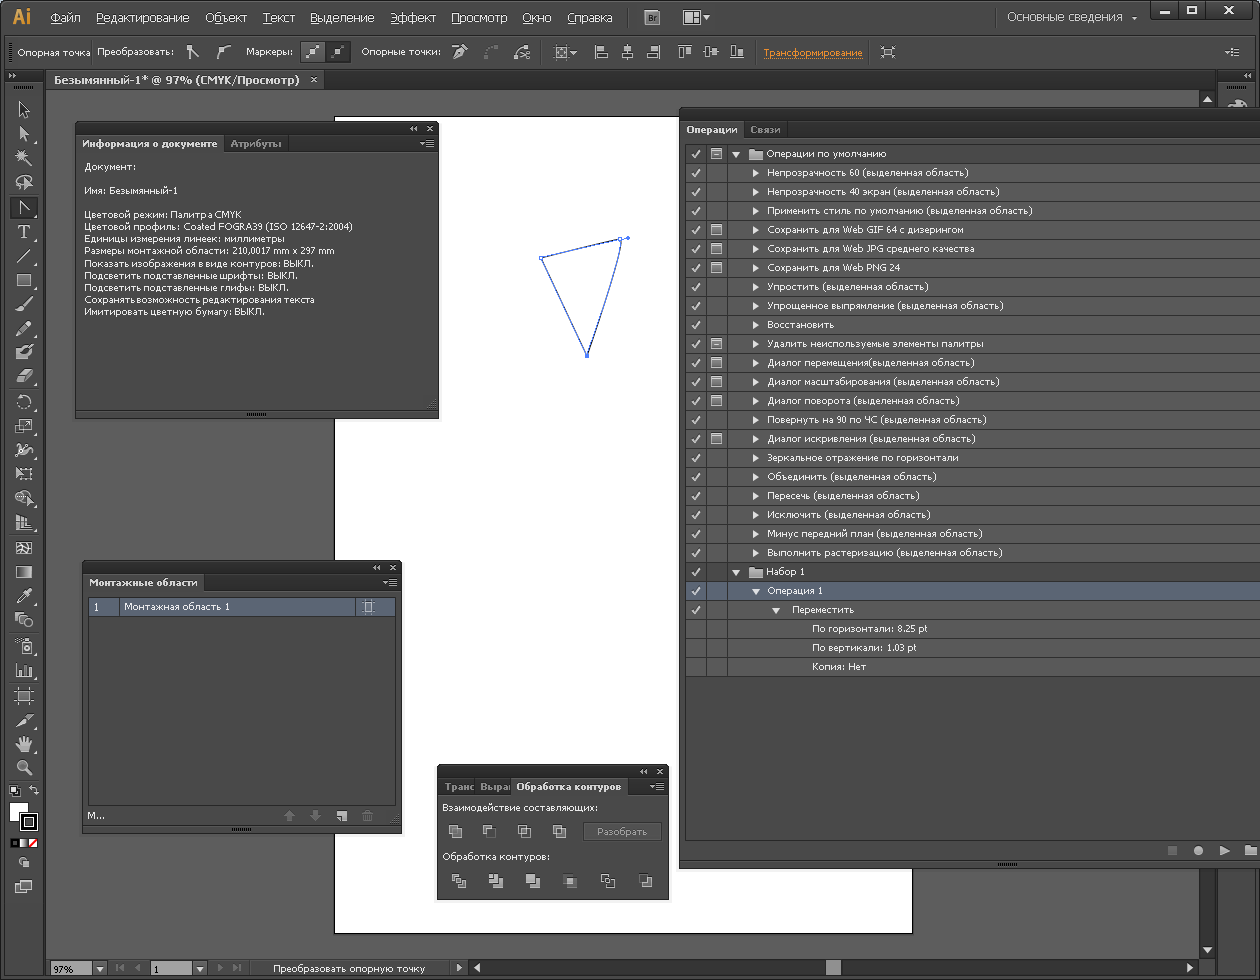The width and height of the screenshot is (1260, 980).
Task: Expand the Непрозрачность 60 action
Action: [756, 173]
